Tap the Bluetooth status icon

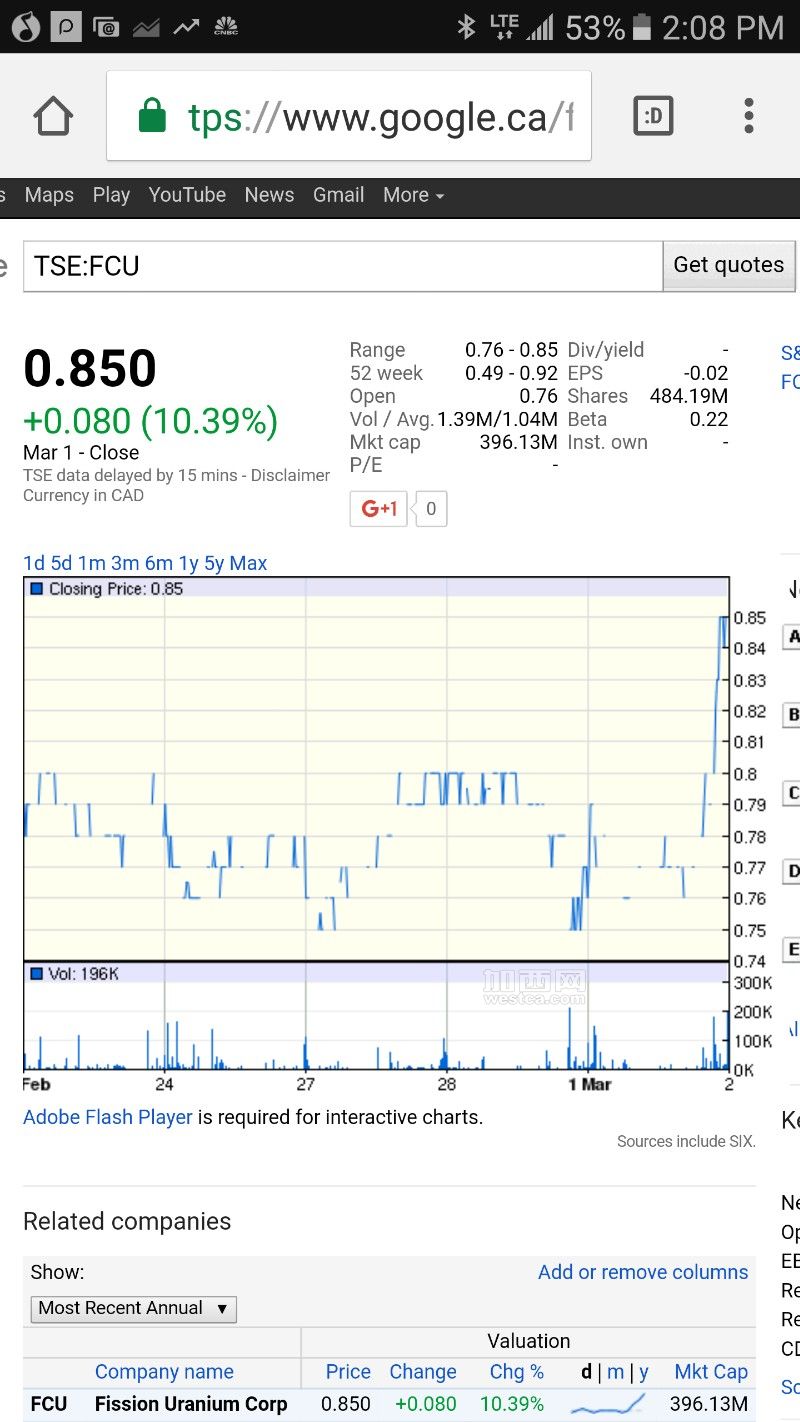click(466, 27)
